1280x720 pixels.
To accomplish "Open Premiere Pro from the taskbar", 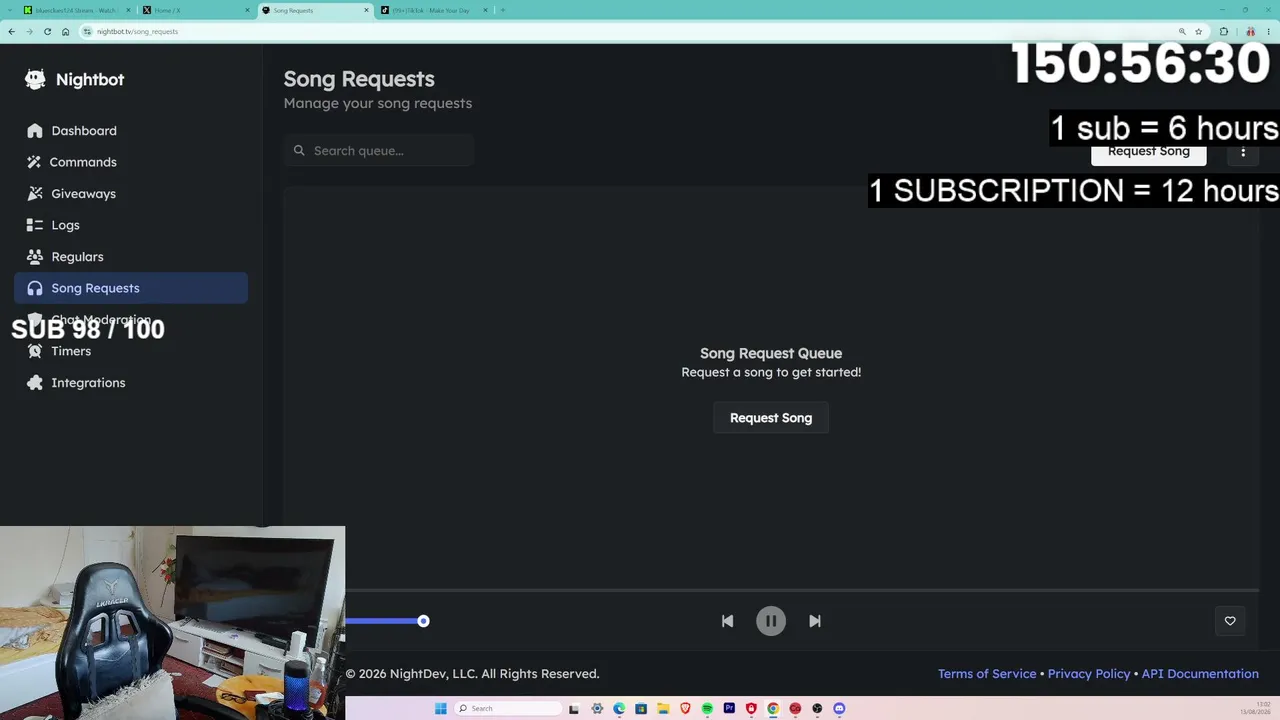I will tap(729, 708).
